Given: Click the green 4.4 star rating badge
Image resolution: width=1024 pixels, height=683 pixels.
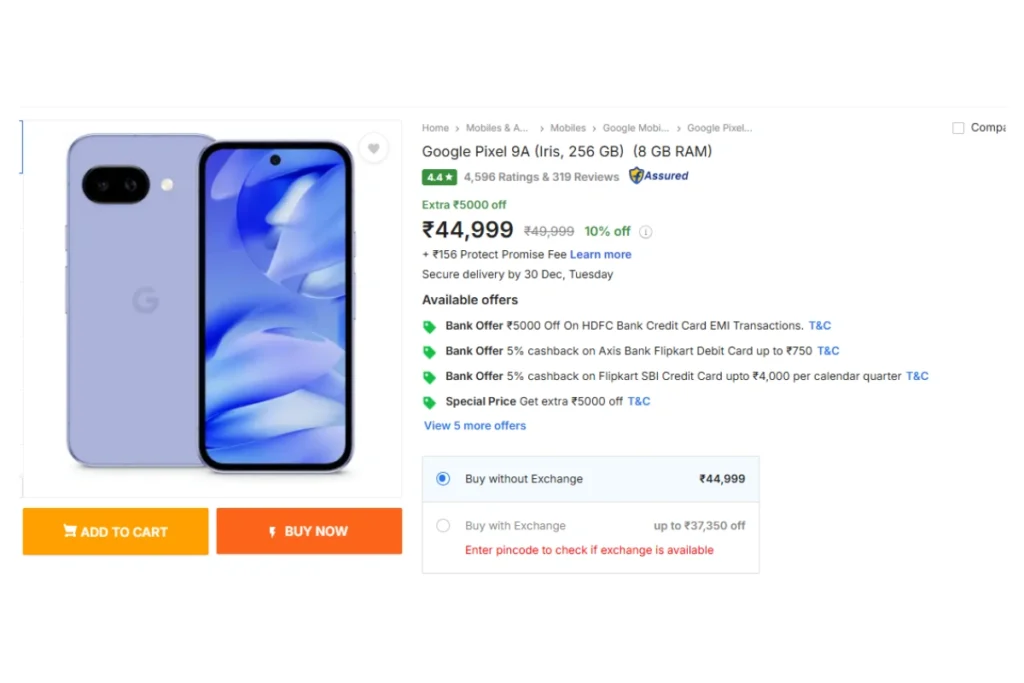Looking at the screenshot, I should coord(440,177).
